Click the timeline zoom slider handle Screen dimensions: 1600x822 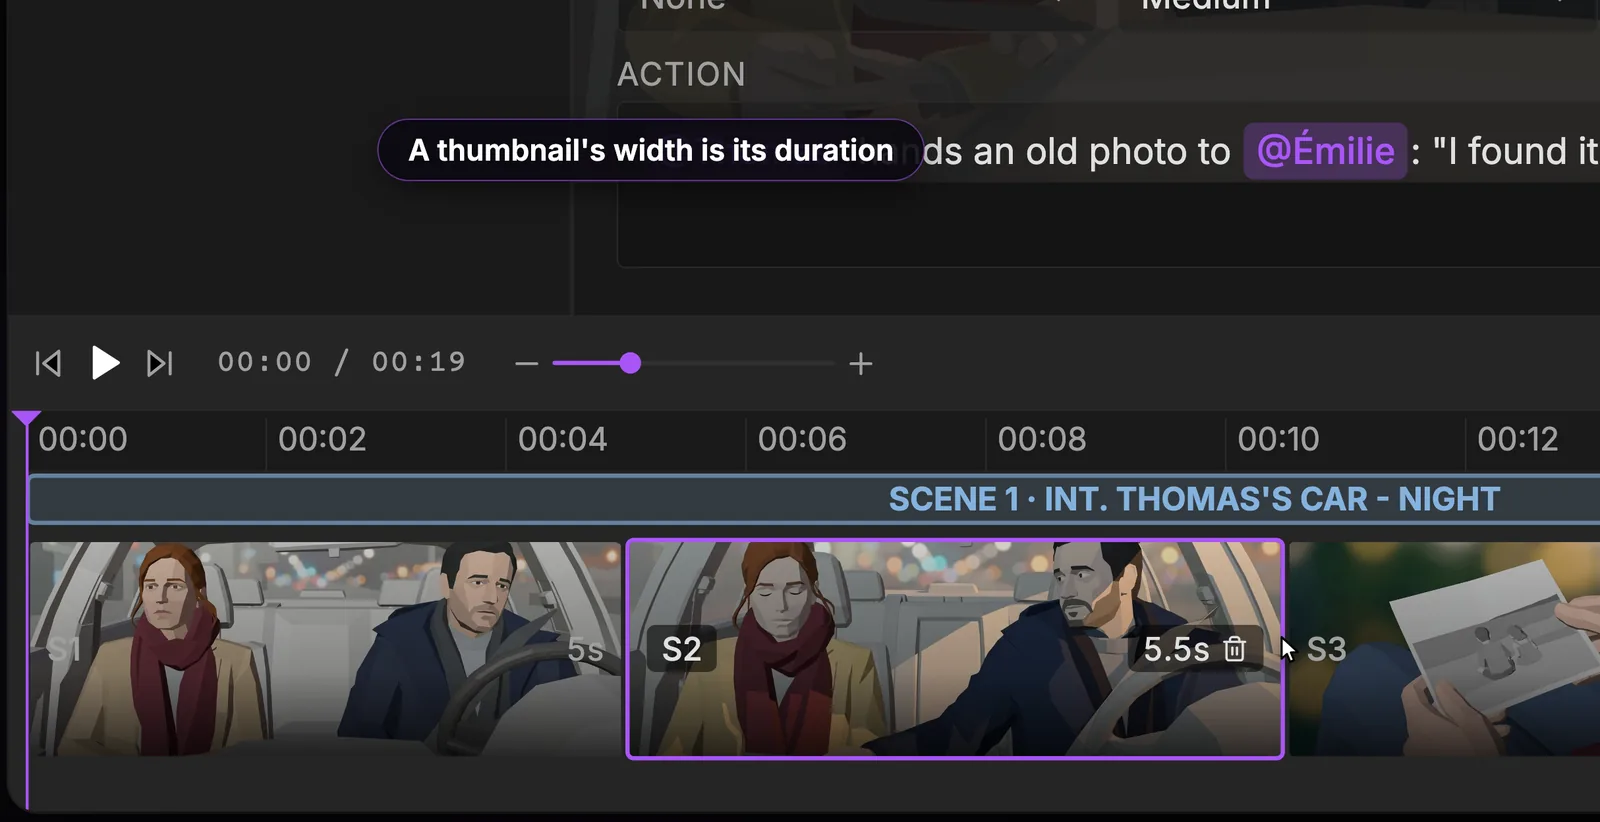[x=630, y=363]
